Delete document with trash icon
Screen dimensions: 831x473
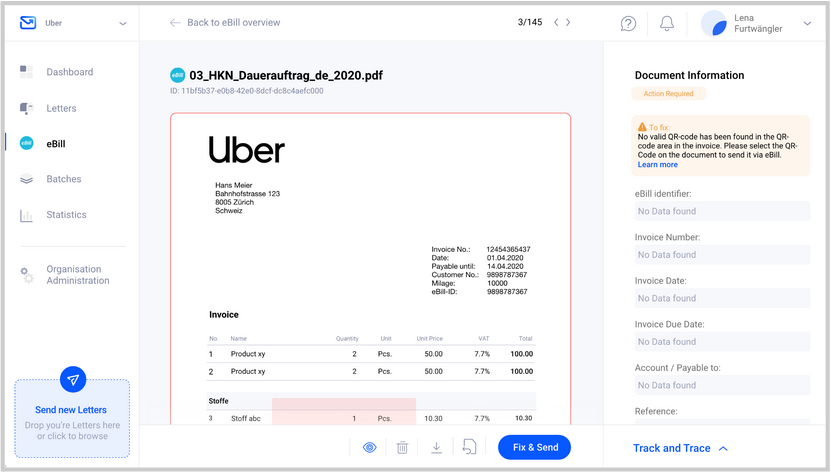pyautogui.click(x=402, y=448)
